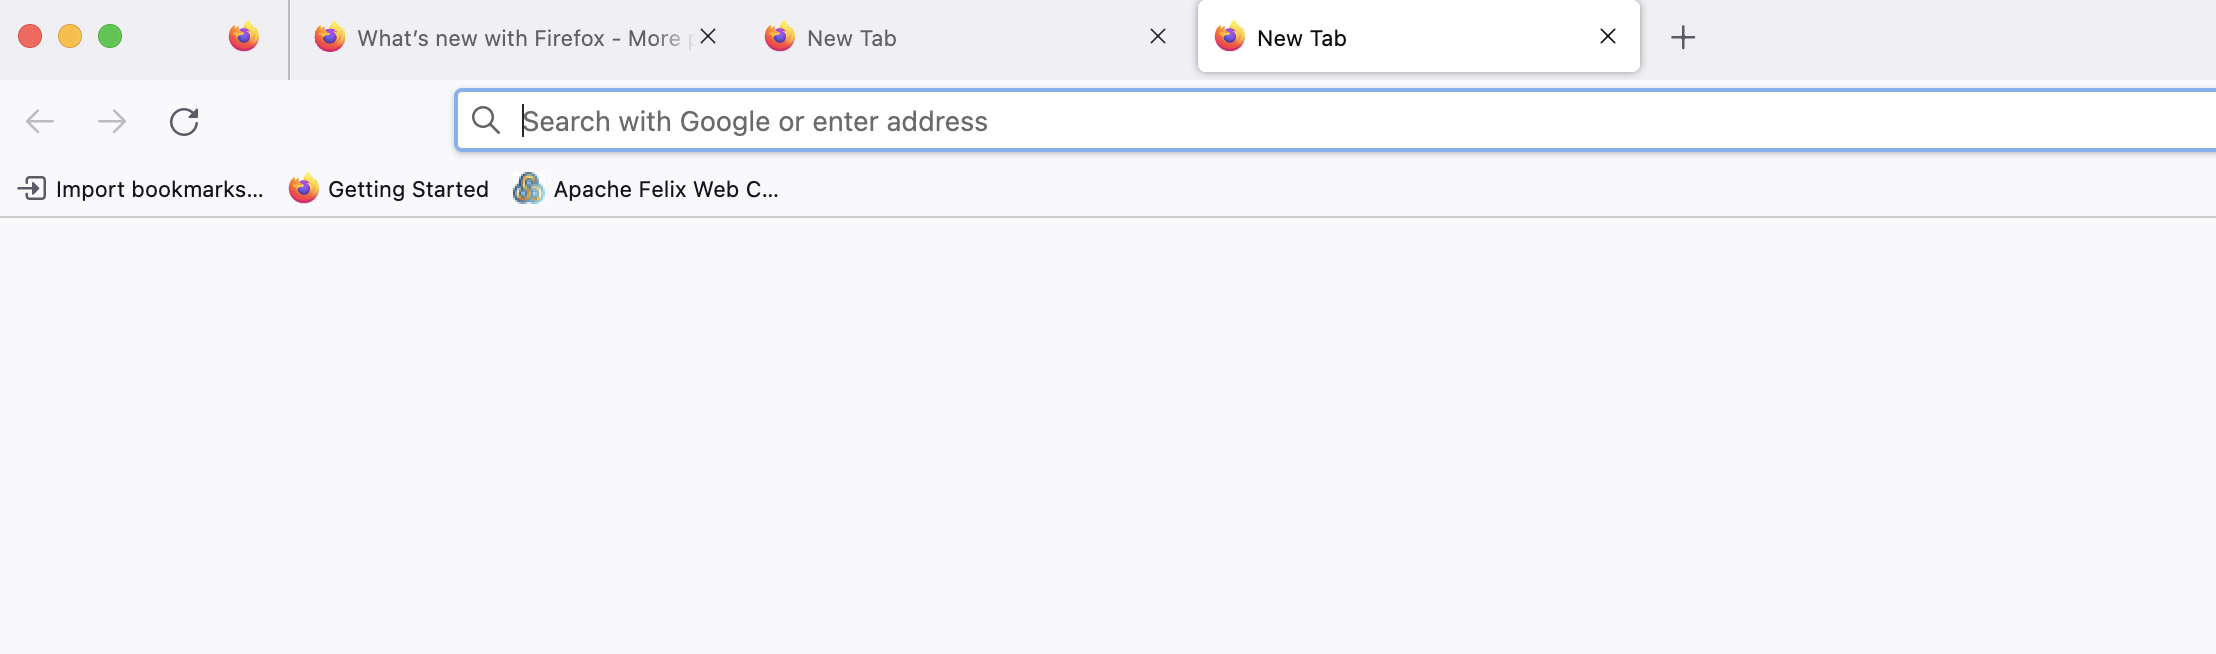Close the middle New Tab
Image resolution: width=2216 pixels, height=654 pixels.
(x=1158, y=37)
